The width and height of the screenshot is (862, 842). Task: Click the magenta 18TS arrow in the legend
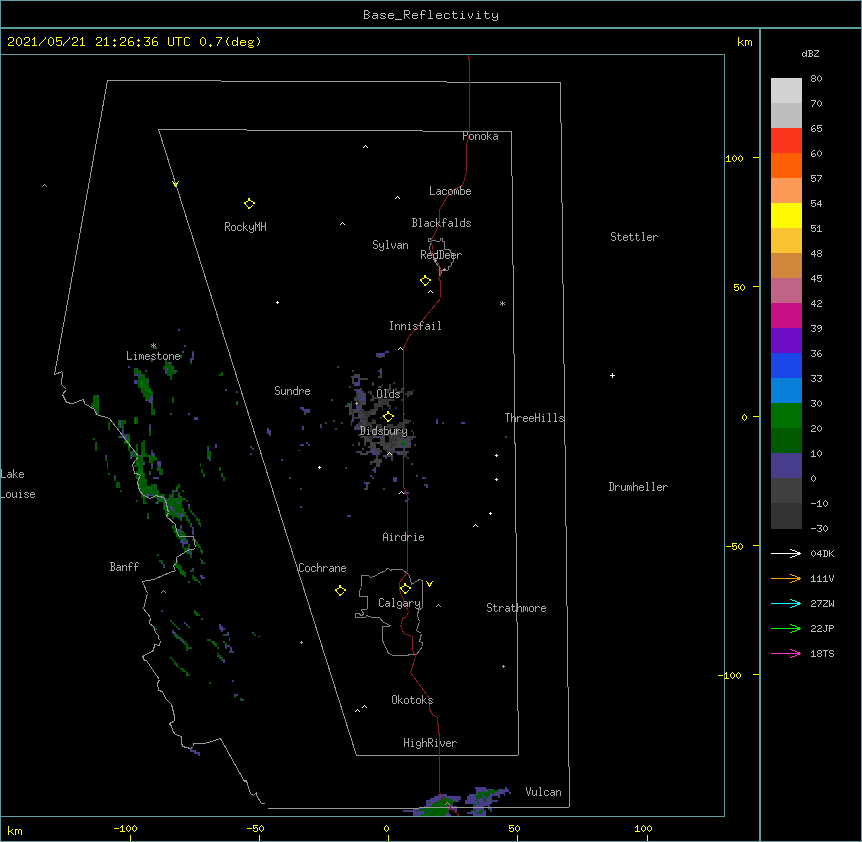(x=786, y=653)
